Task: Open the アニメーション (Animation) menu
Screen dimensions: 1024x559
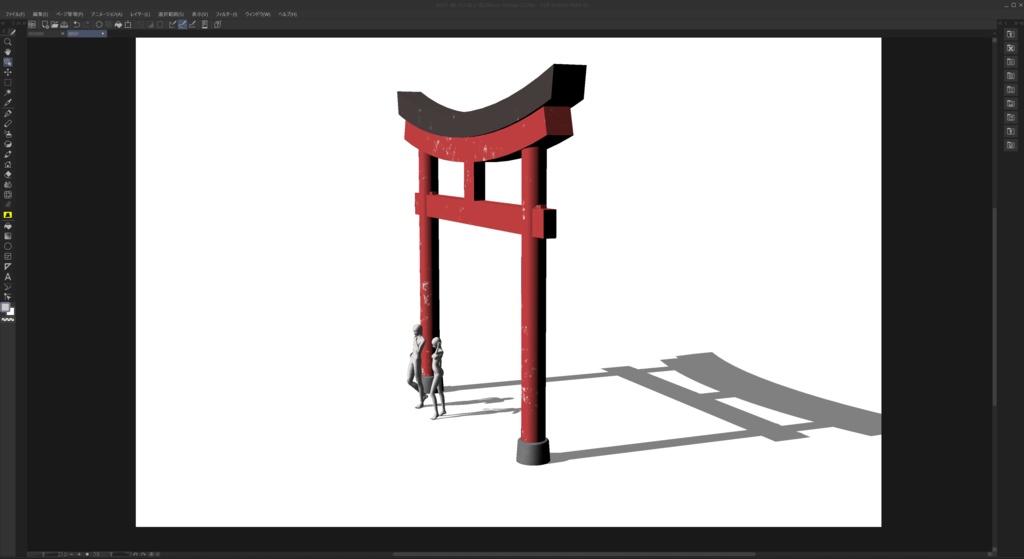Action: click(106, 14)
